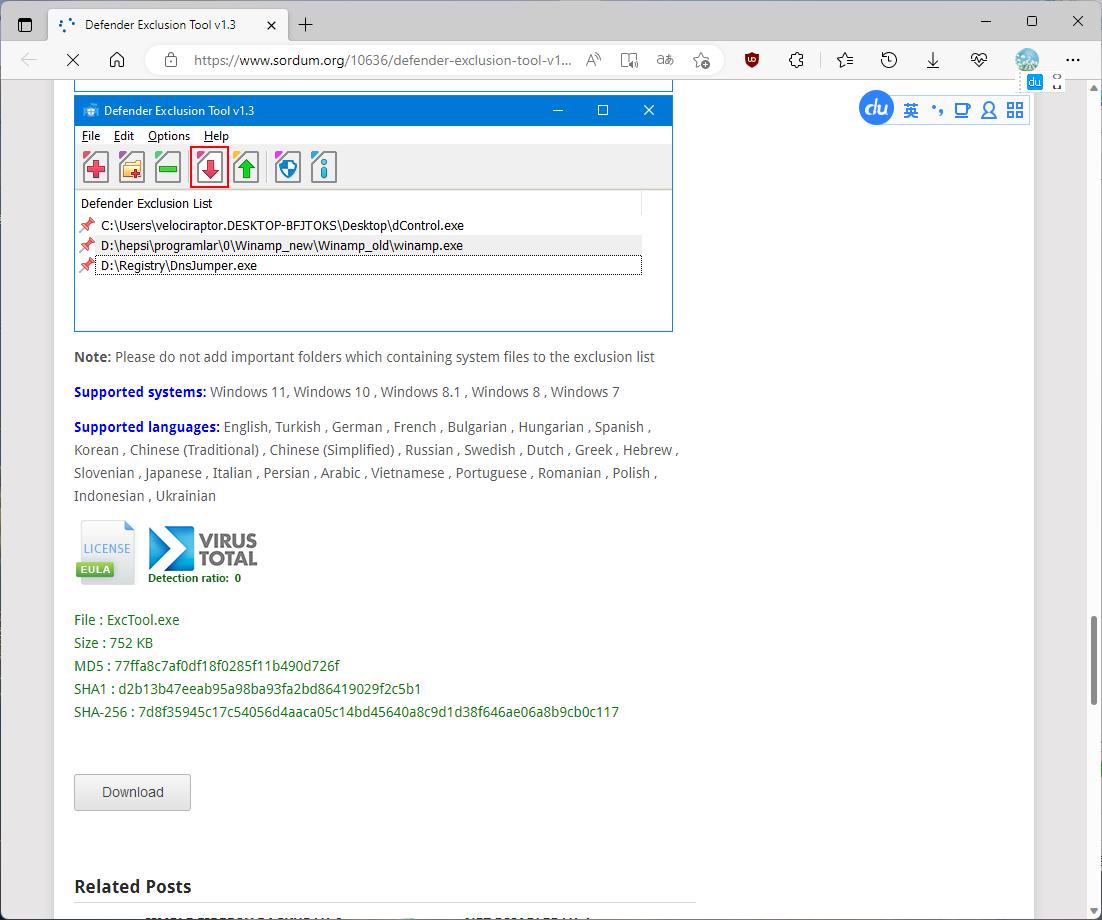Toggle the pin next to DnsJumper.exe entry
This screenshot has height=920, width=1102.
click(87, 265)
